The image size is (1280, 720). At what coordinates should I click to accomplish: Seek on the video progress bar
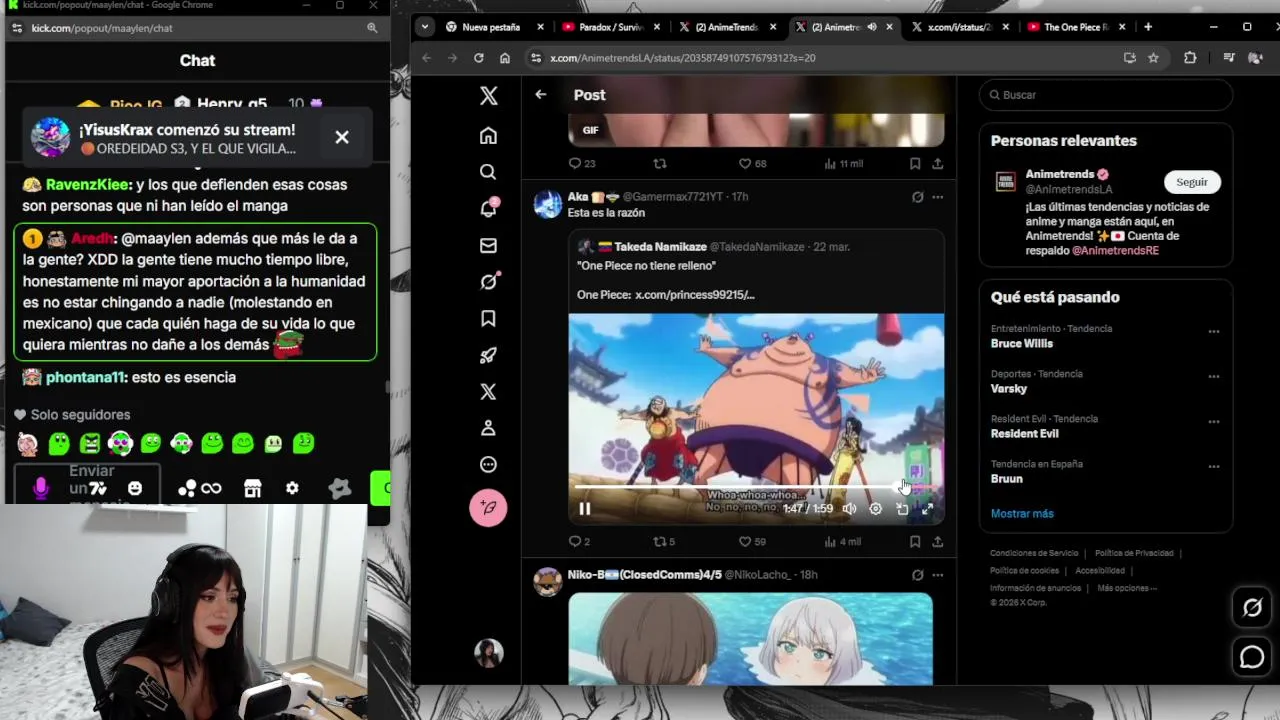[x=756, y=487]
